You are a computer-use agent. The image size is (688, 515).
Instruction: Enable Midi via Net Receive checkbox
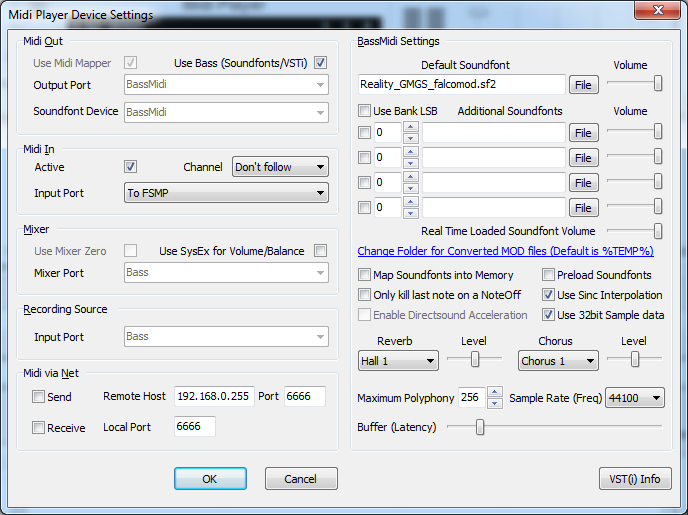click(x=38, y=427)
